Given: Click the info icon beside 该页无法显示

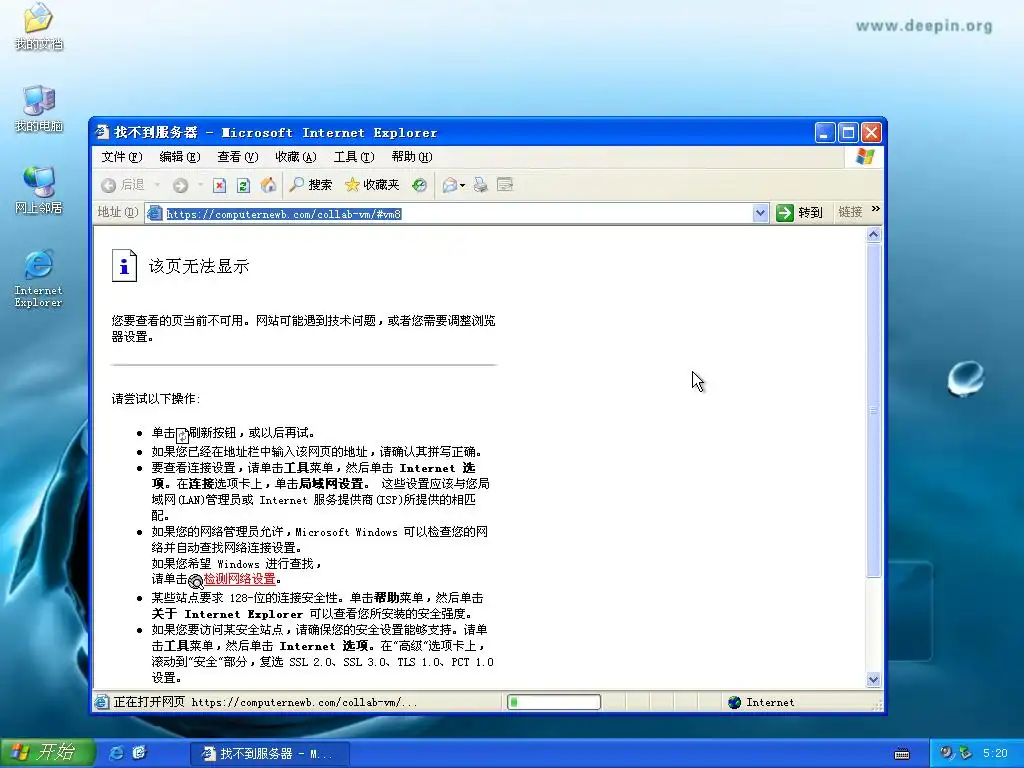Looking at the screenshot, I should pos(124,266).
